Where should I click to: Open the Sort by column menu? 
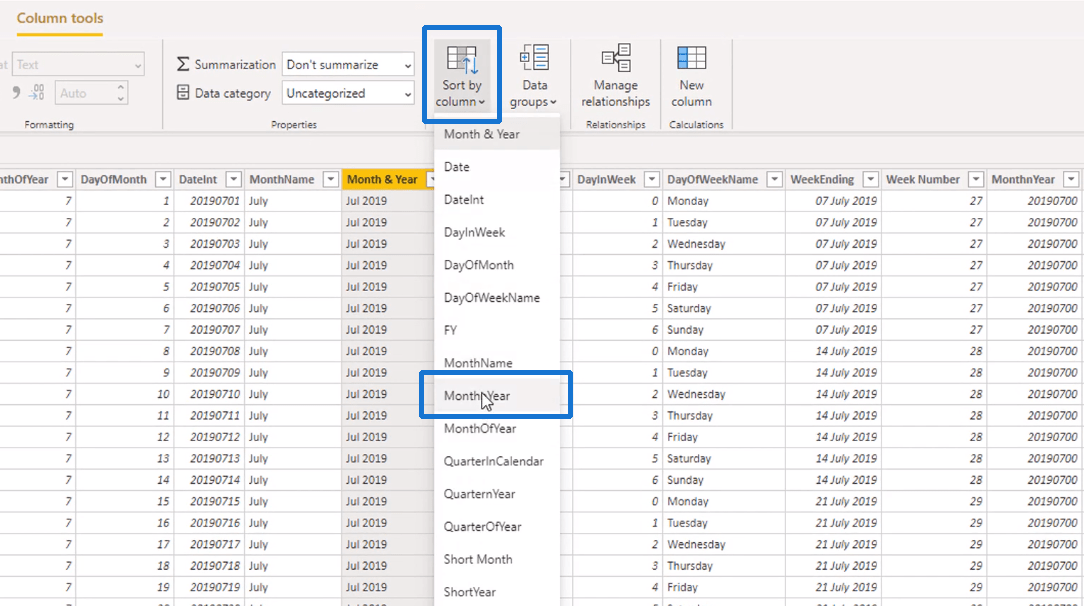(x=462, y=75)
